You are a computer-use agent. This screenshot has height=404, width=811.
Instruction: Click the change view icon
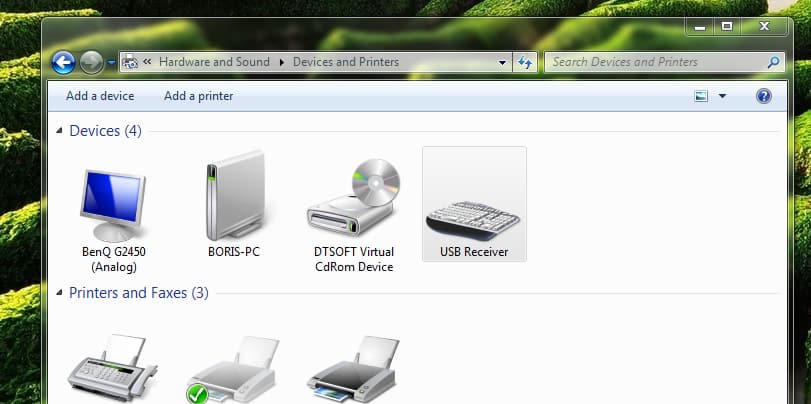click(x=701, y=96)
